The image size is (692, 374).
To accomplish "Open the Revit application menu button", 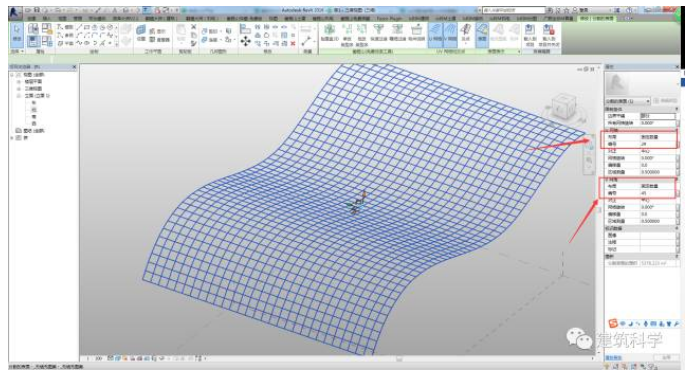I will (x=15, y=12).
